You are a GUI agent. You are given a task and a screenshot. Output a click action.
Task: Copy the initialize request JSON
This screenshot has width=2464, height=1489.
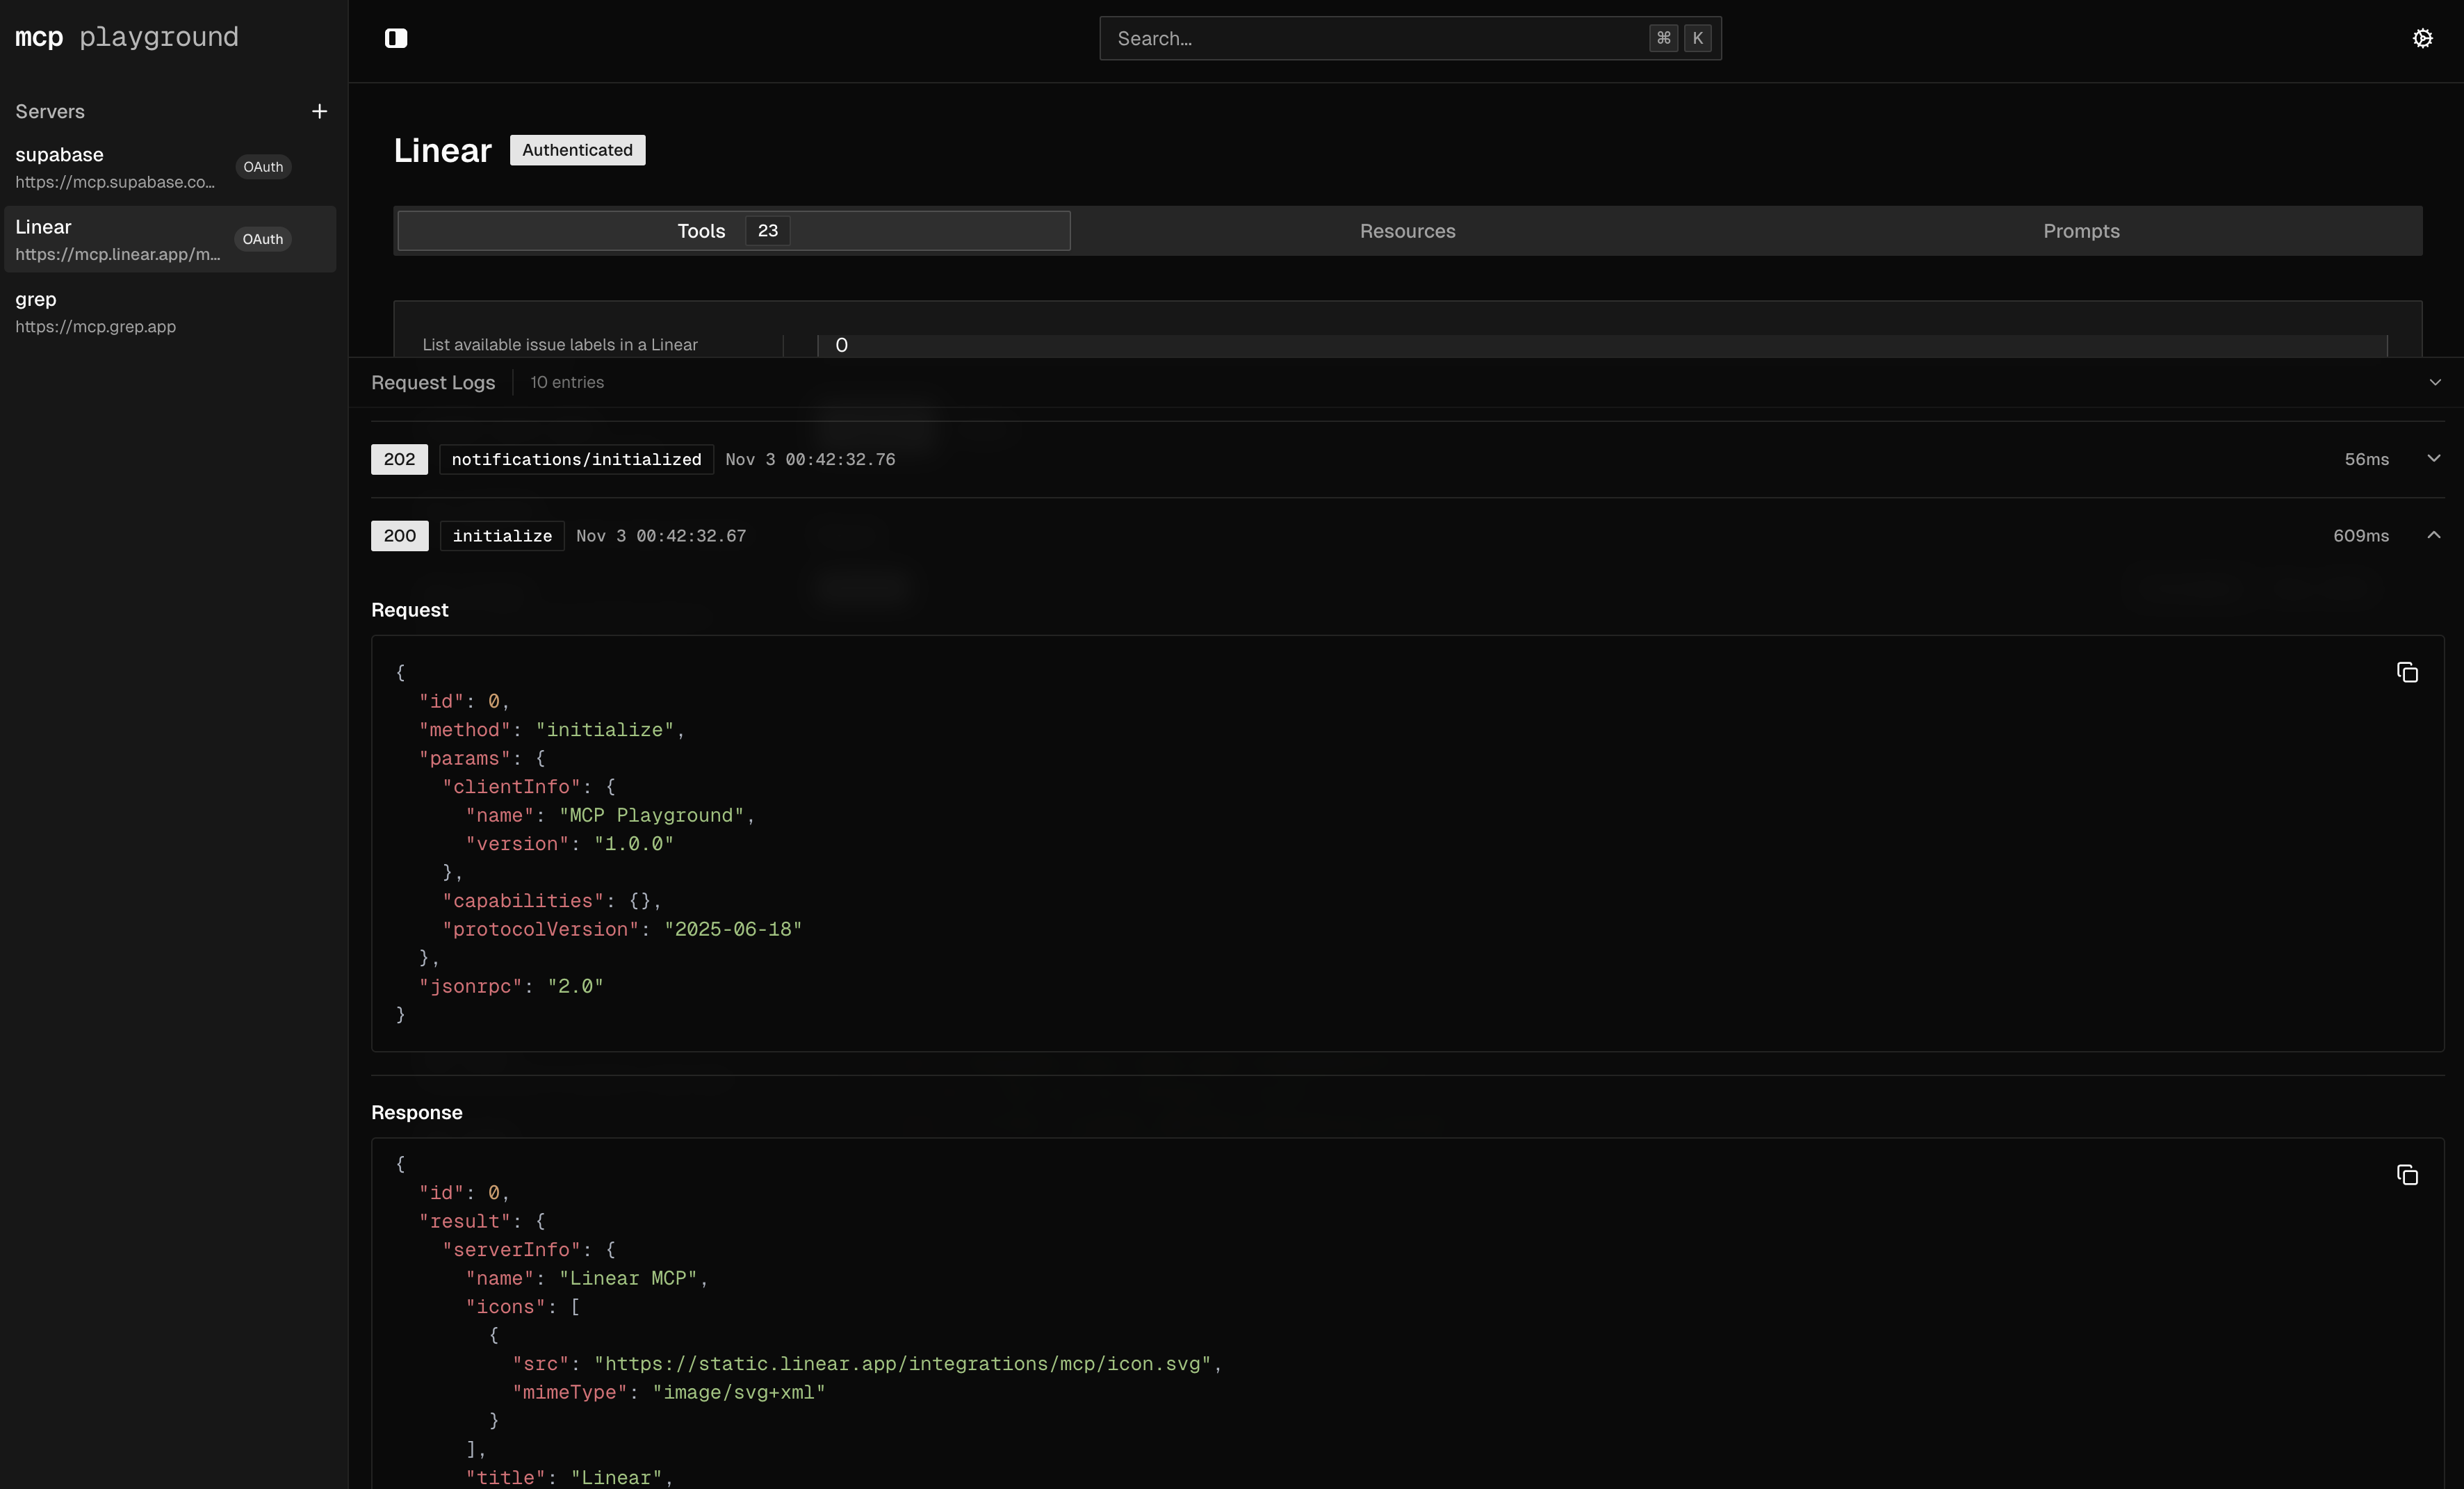click(2407, 671)
